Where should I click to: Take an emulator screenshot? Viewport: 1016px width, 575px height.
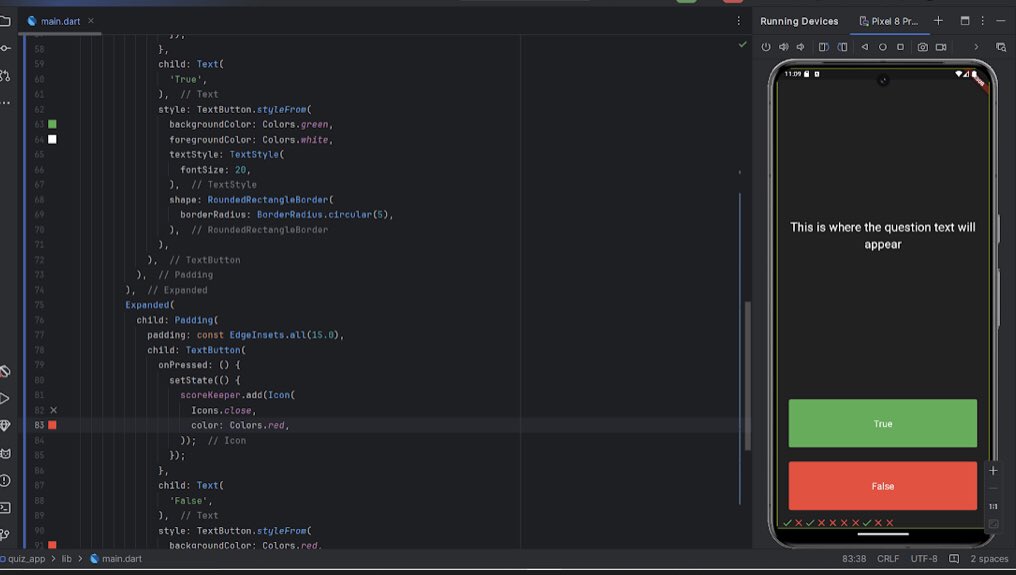(923, 47)
